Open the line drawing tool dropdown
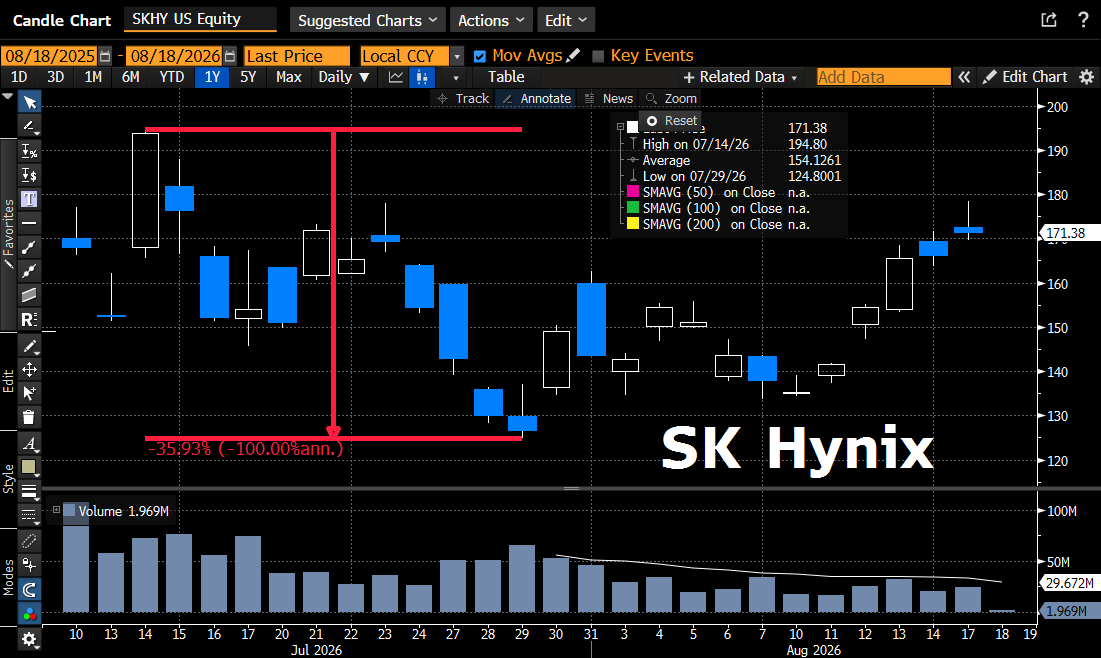This screenshot has height=658, width=1101. point(29,126)
